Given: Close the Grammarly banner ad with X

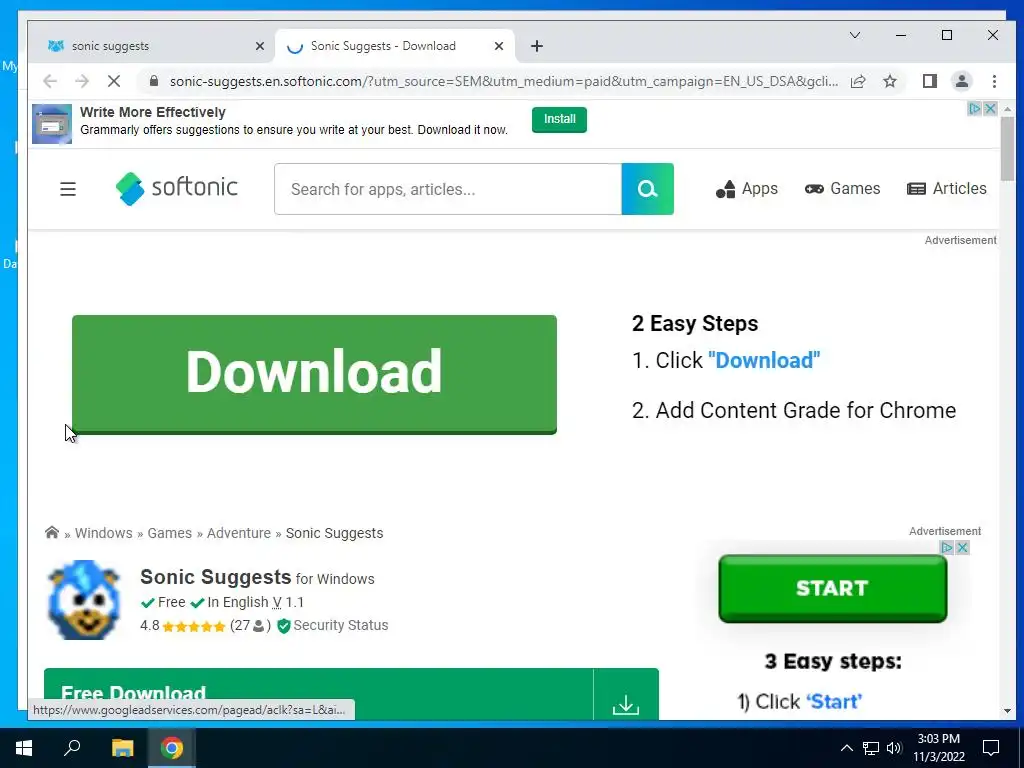Looking at the screenshot, I should (990, 108).
